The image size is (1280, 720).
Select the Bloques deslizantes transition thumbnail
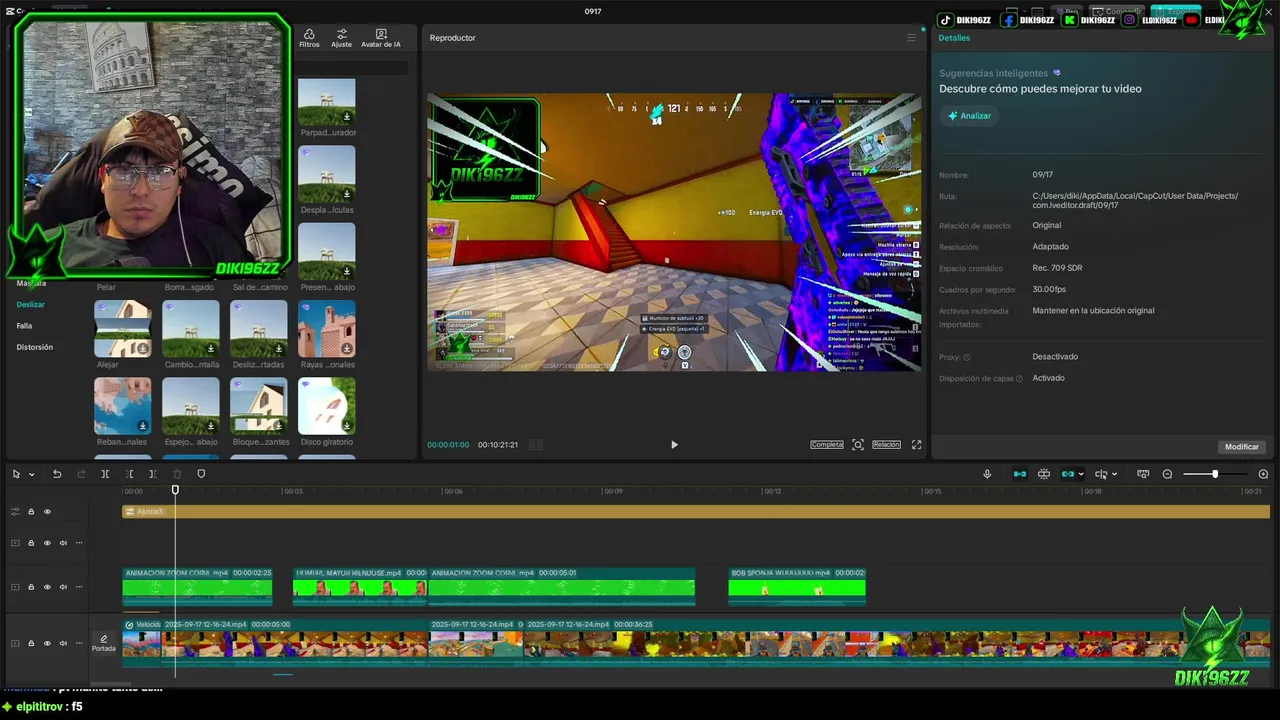tap(259, 406)
